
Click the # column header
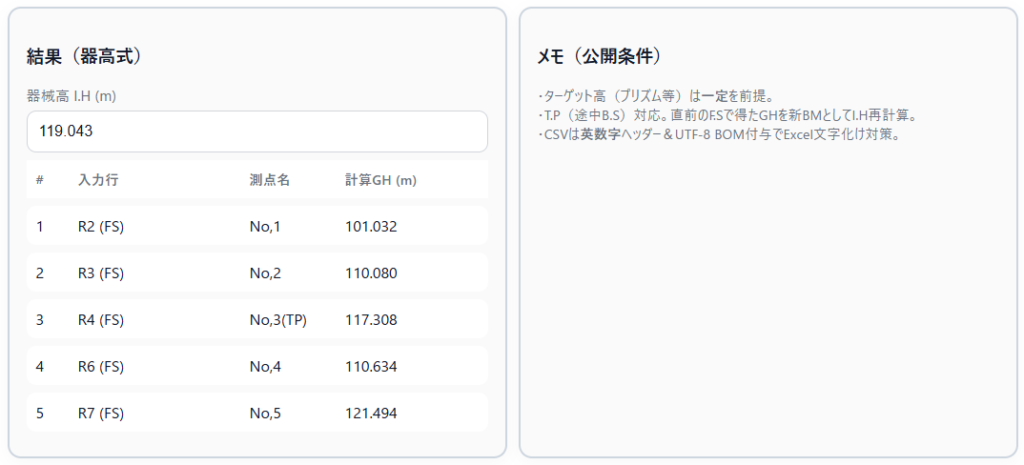coord(40,180)
